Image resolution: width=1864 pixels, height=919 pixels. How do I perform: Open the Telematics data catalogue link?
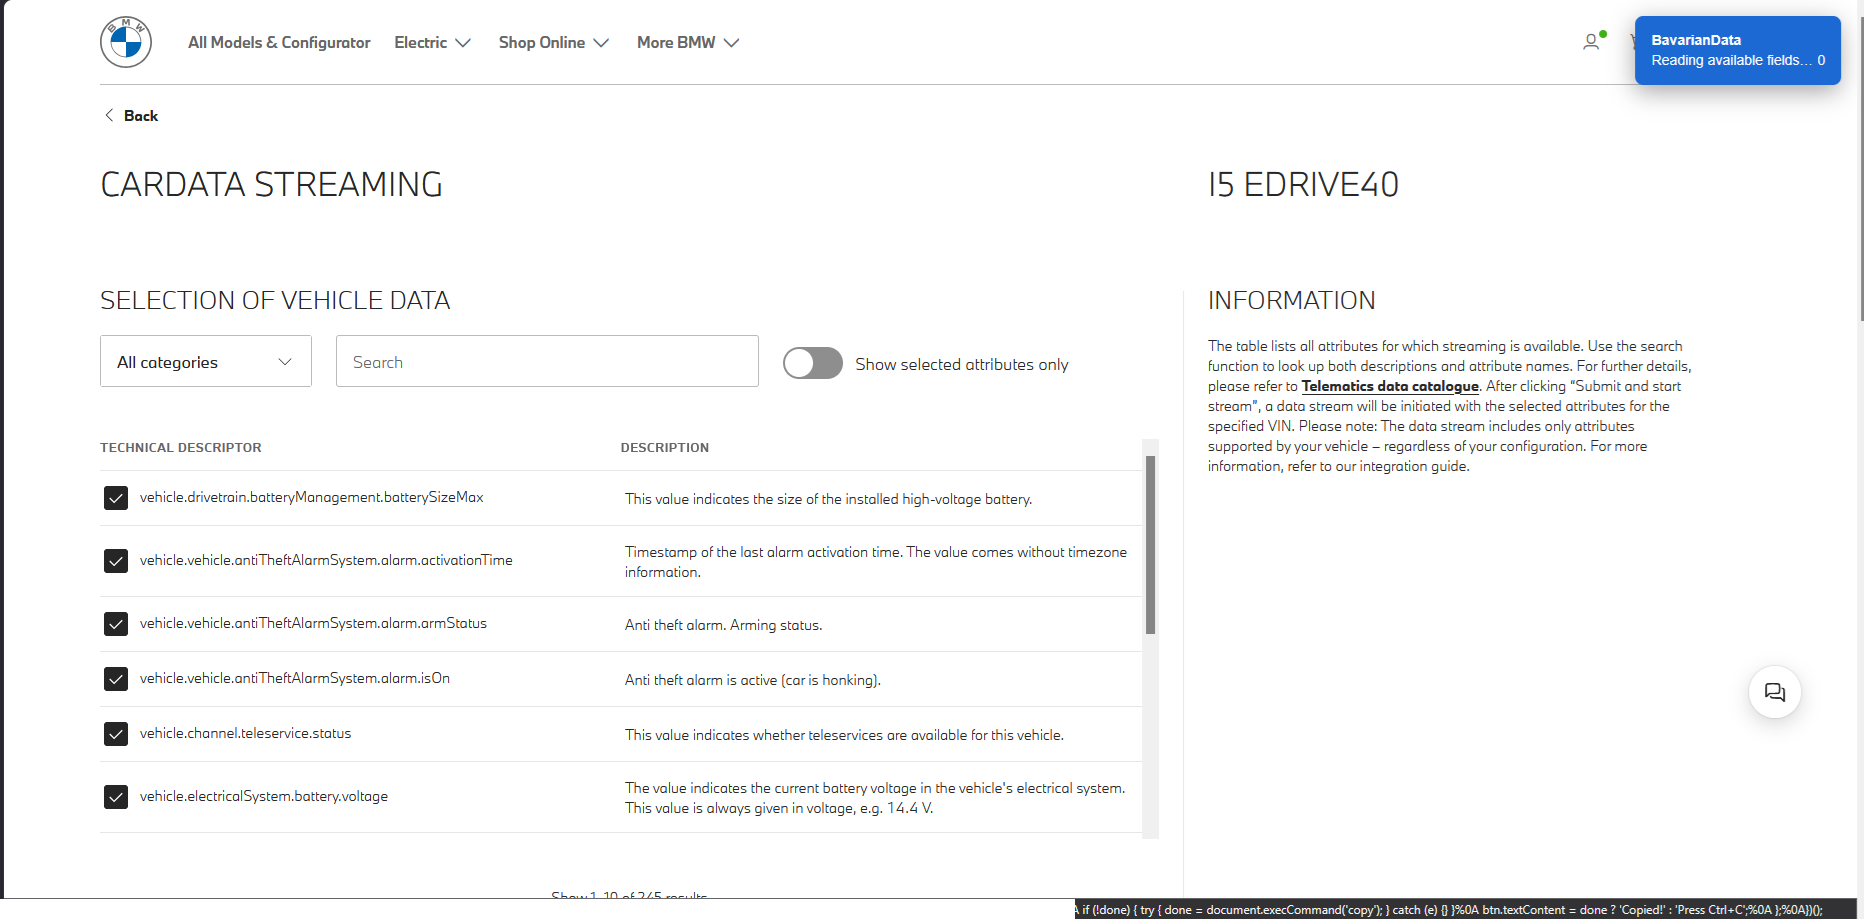click(1390, 386)
